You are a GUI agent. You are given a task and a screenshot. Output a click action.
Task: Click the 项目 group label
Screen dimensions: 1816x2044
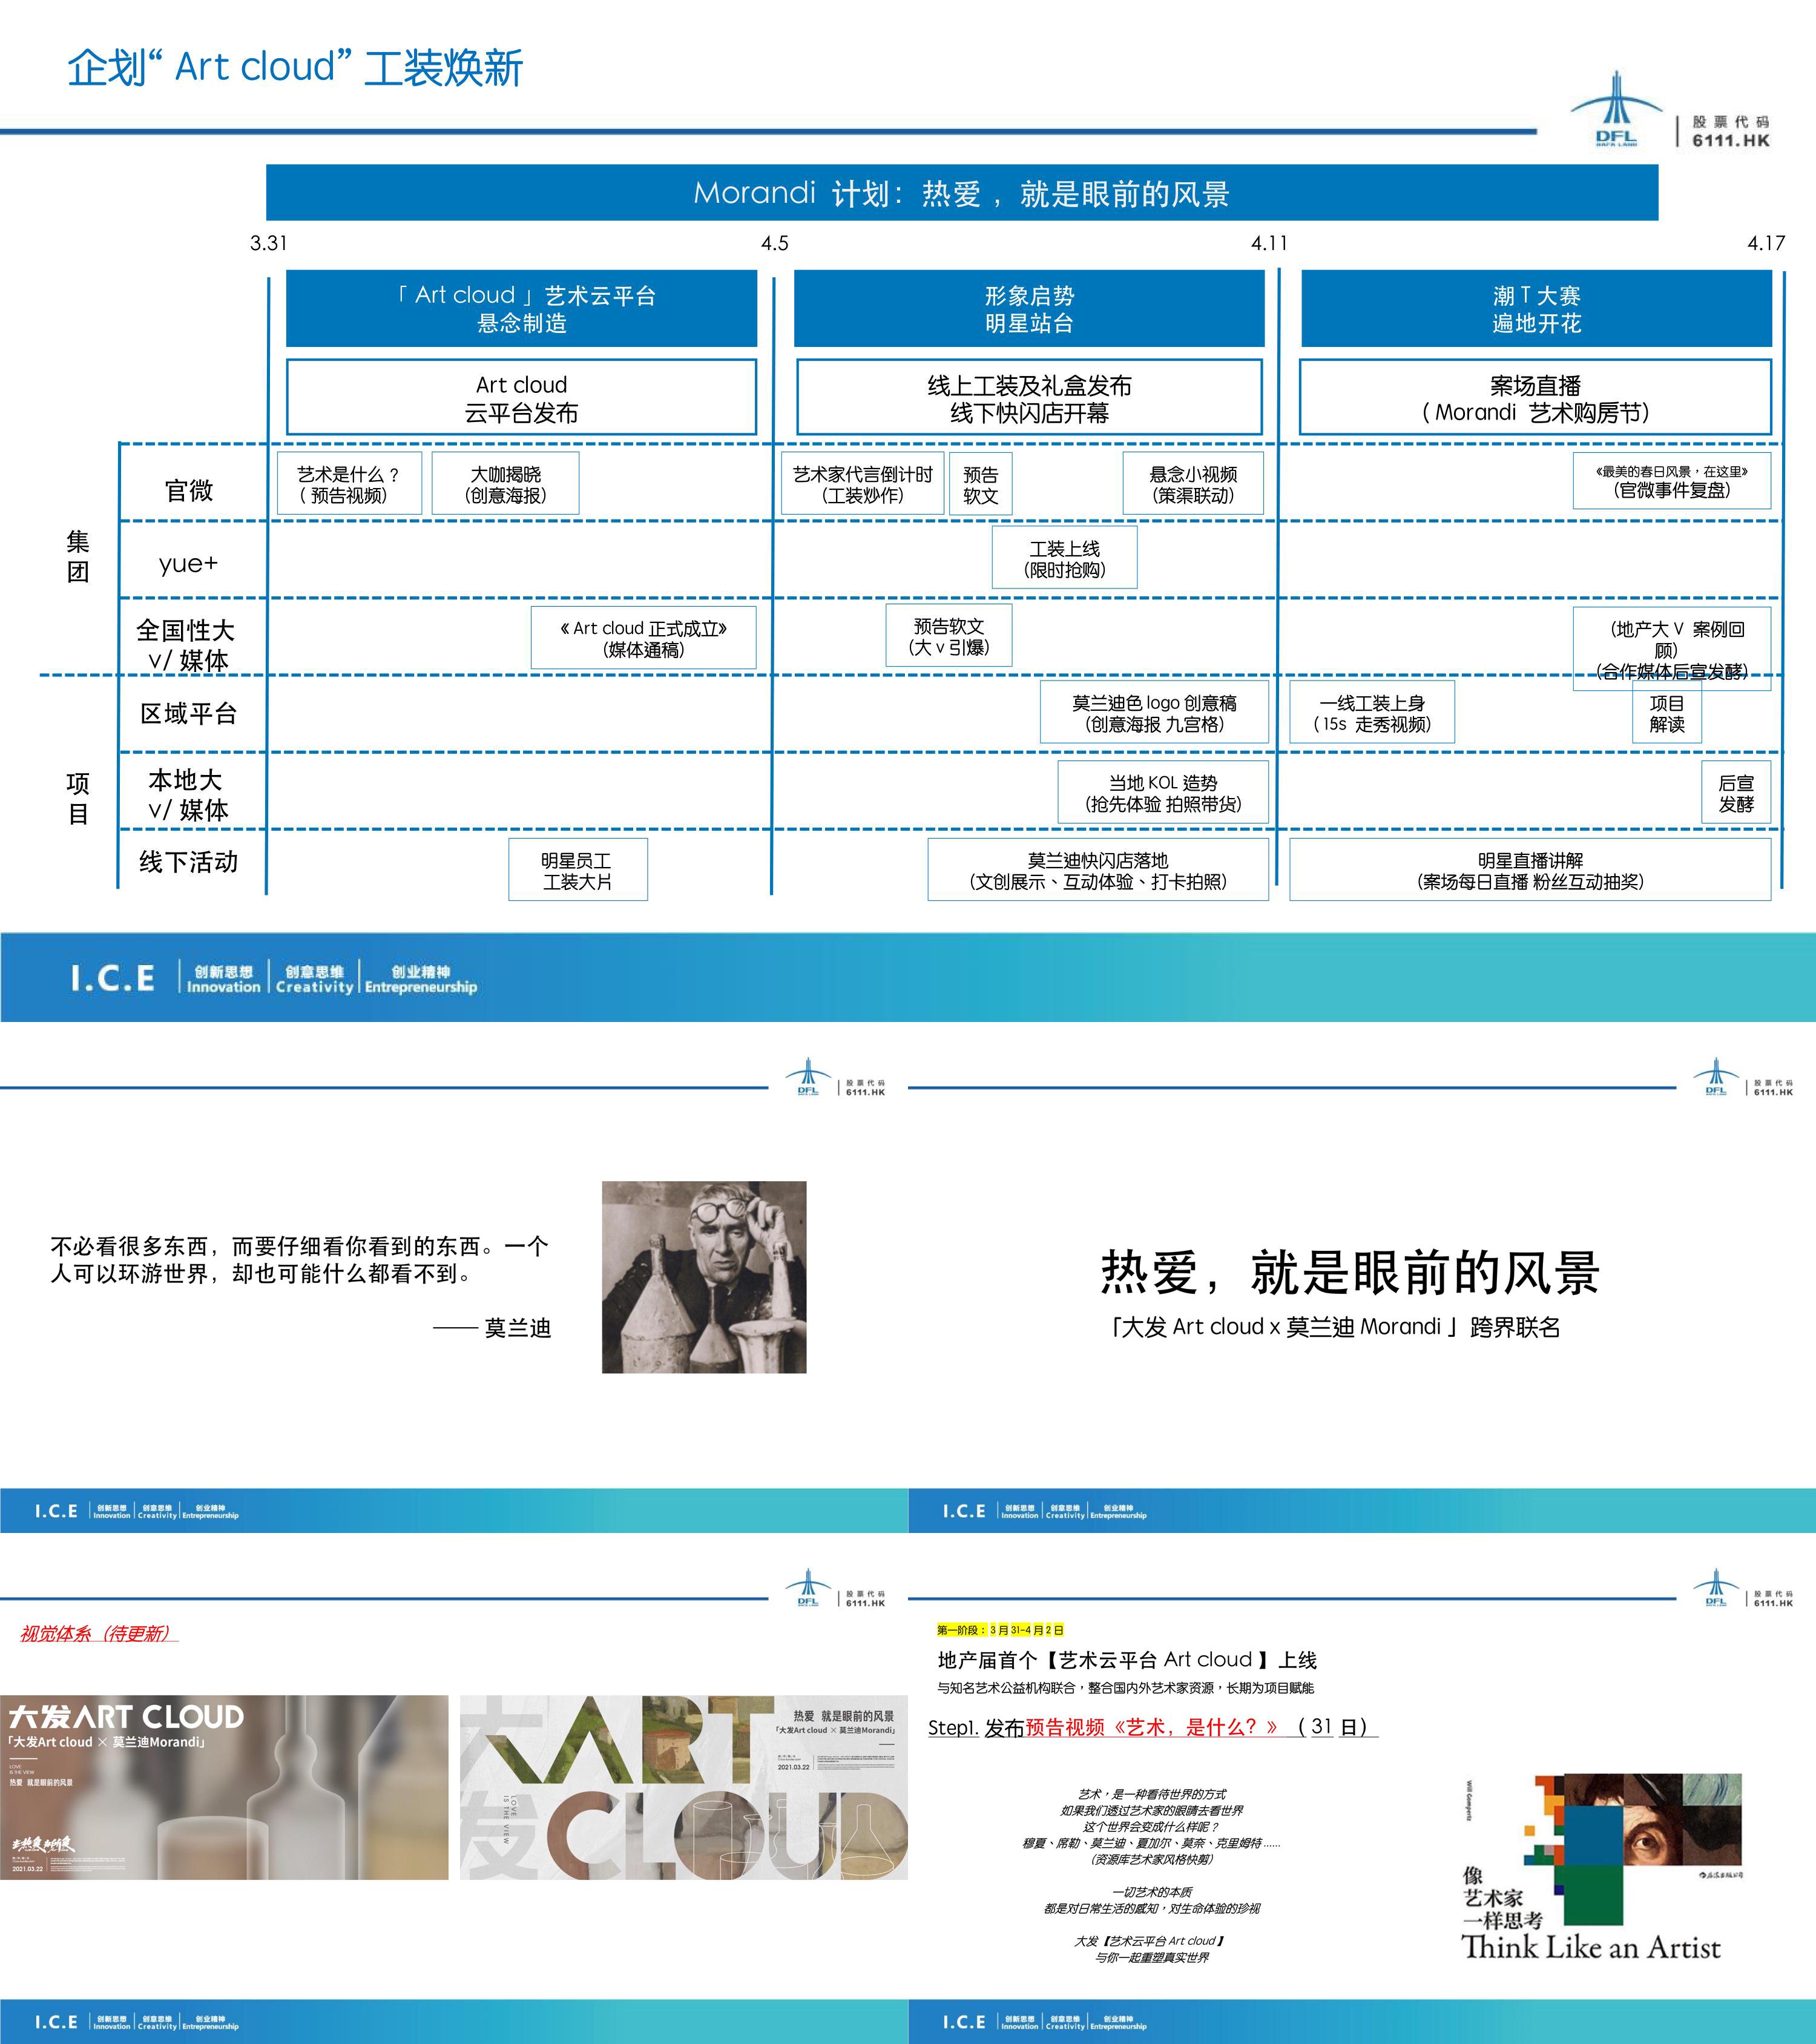click(x=78, y=798)
